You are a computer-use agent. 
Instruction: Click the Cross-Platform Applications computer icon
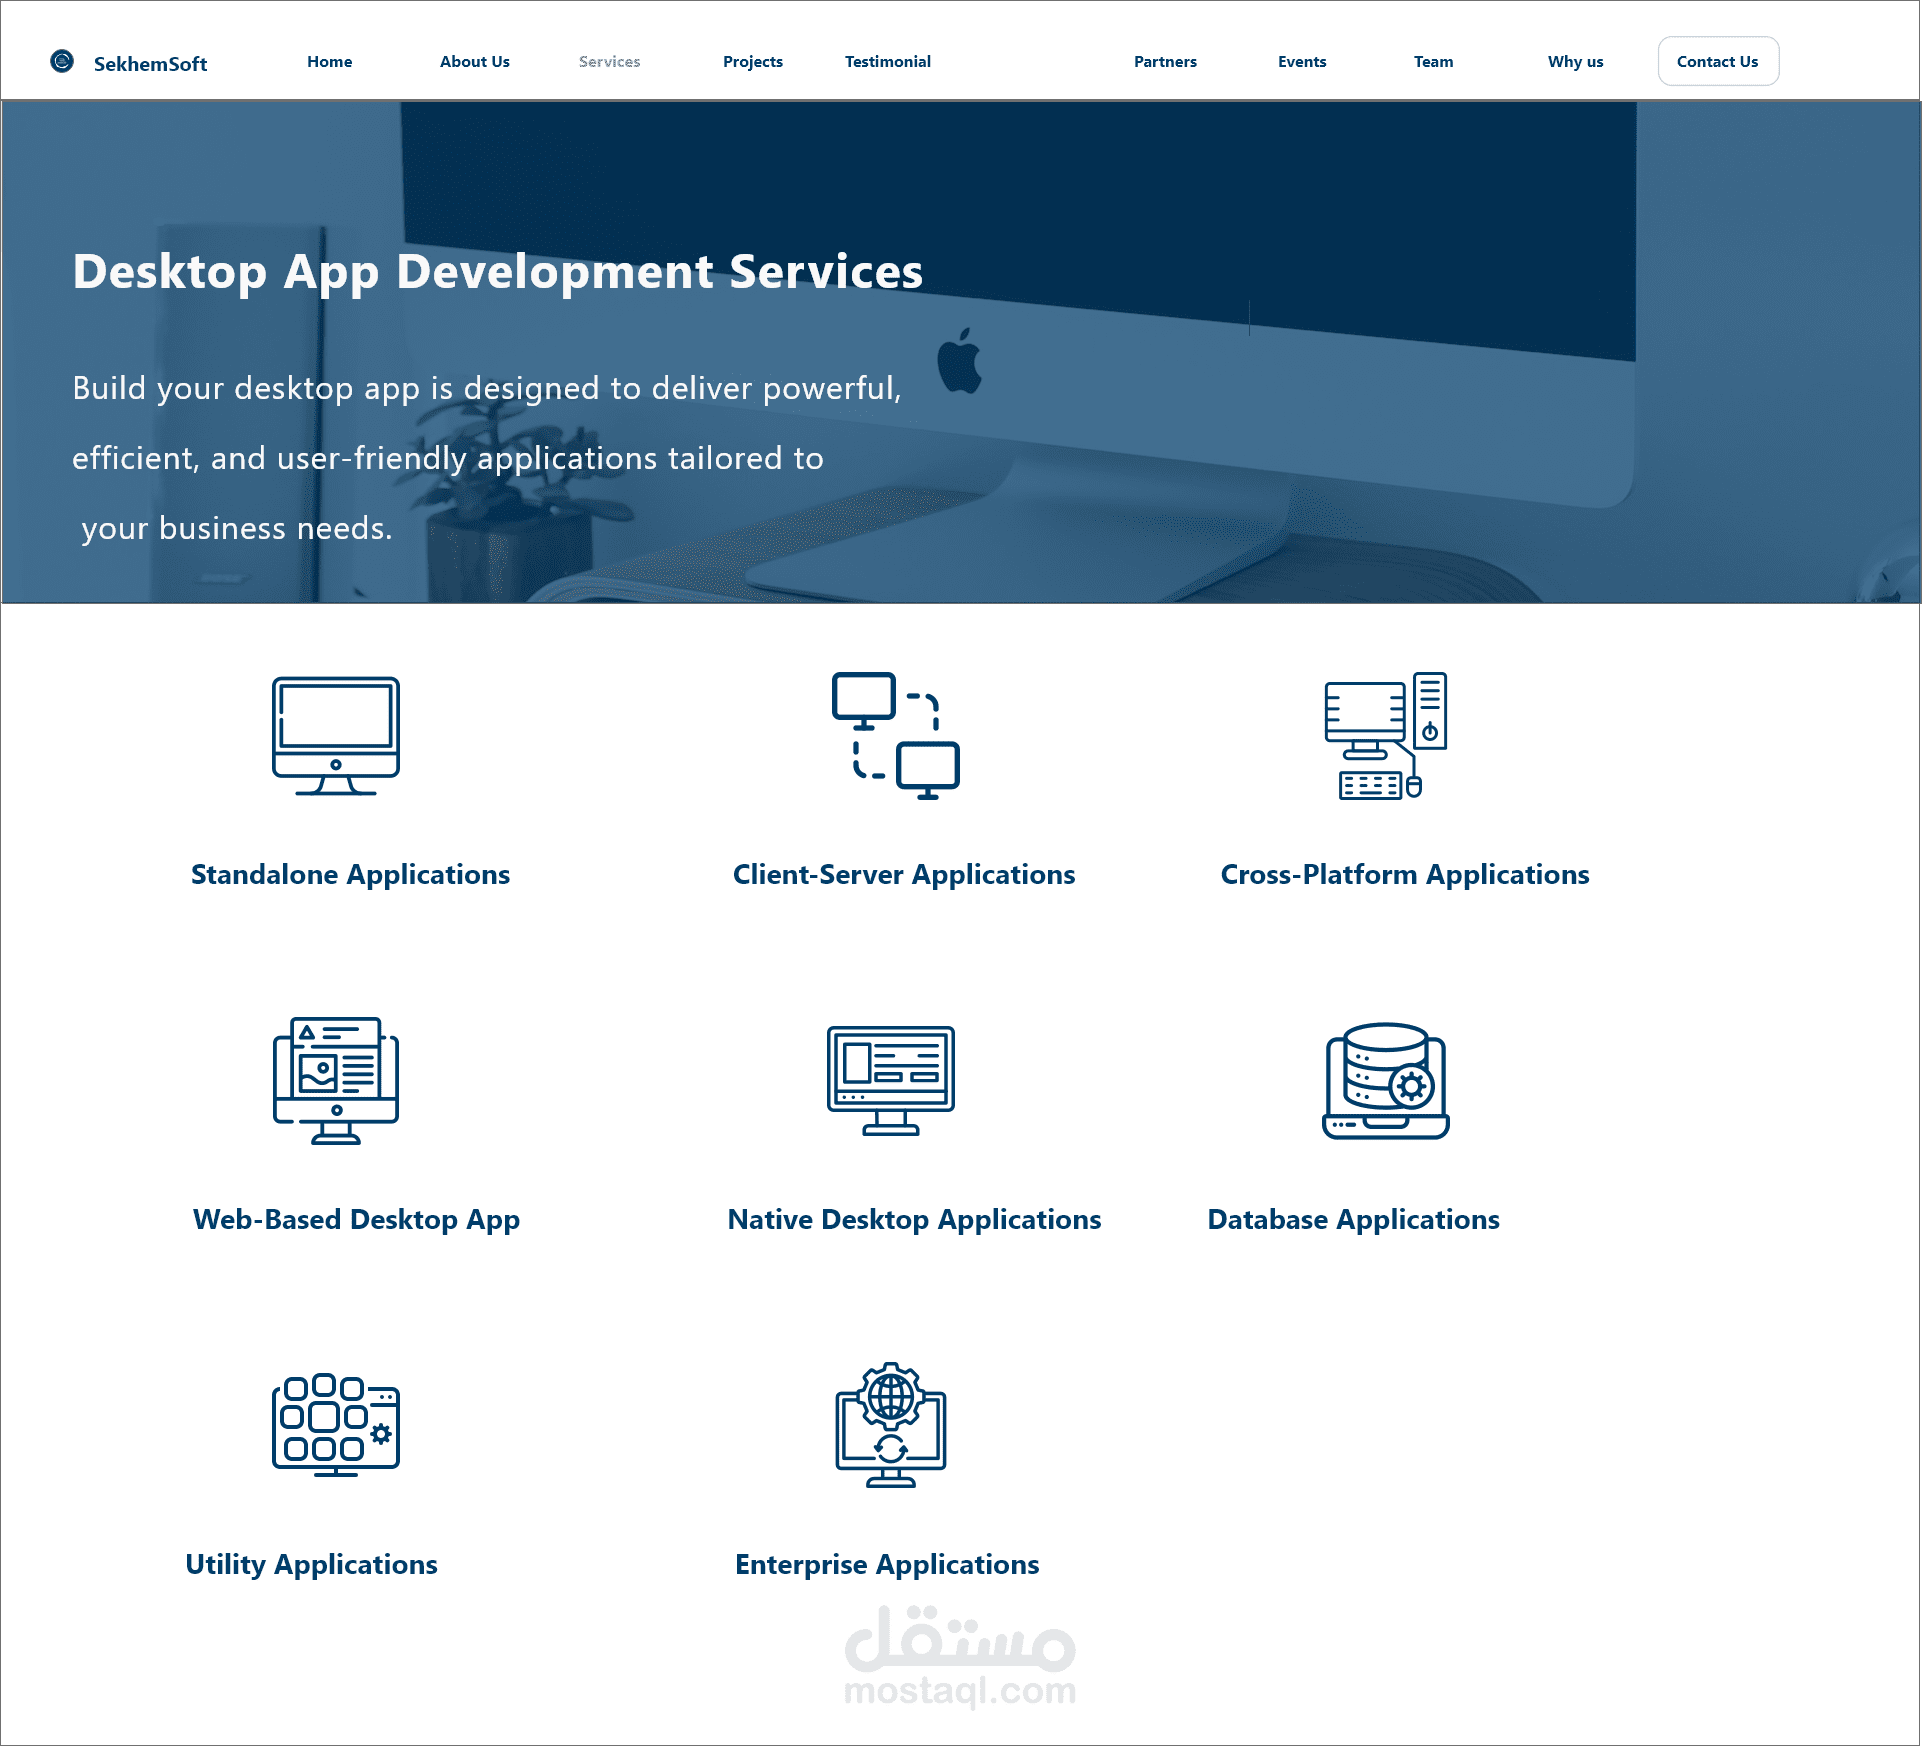click(x=1385, y=736)
